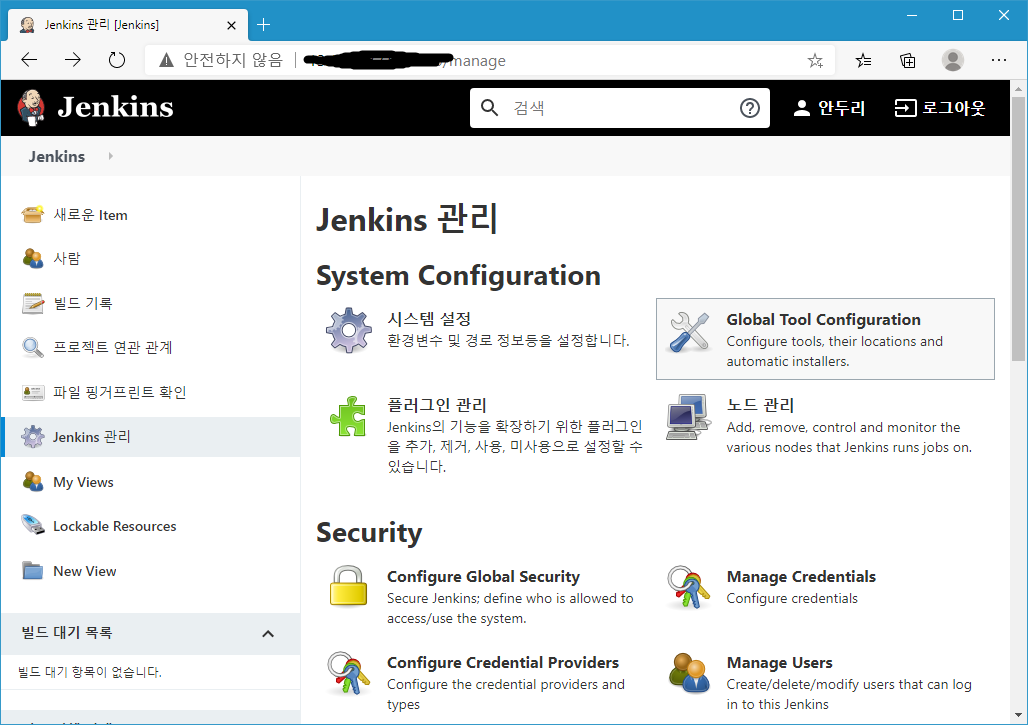Click the 안두리 user profile link
Screen dimensions: 1028x725
829,108
